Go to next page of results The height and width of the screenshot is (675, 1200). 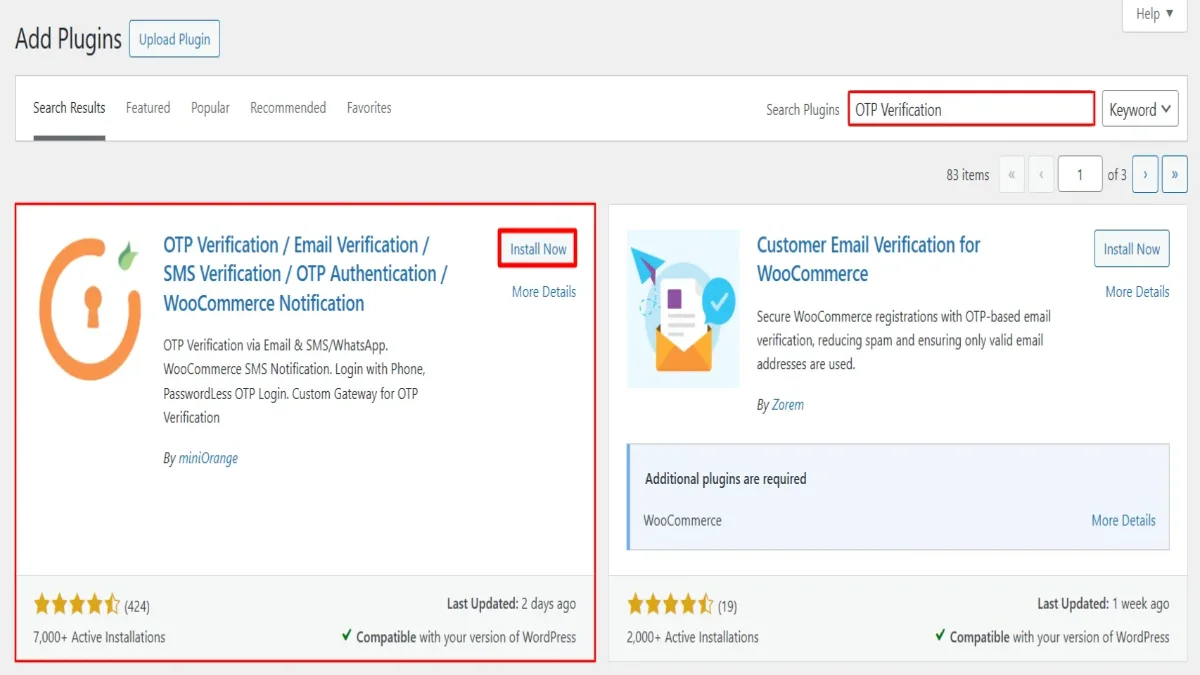pyautogui.click(x=1145, y=174)
